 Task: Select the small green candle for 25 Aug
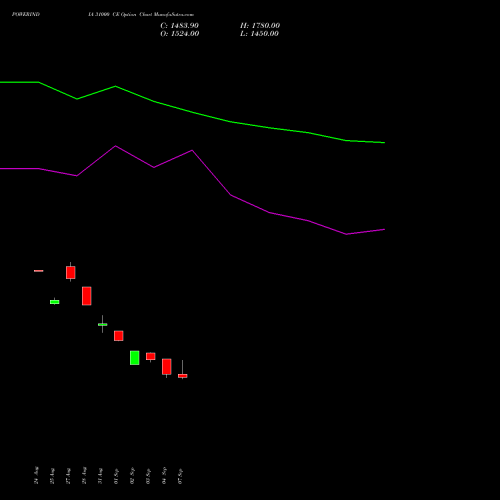55,302
